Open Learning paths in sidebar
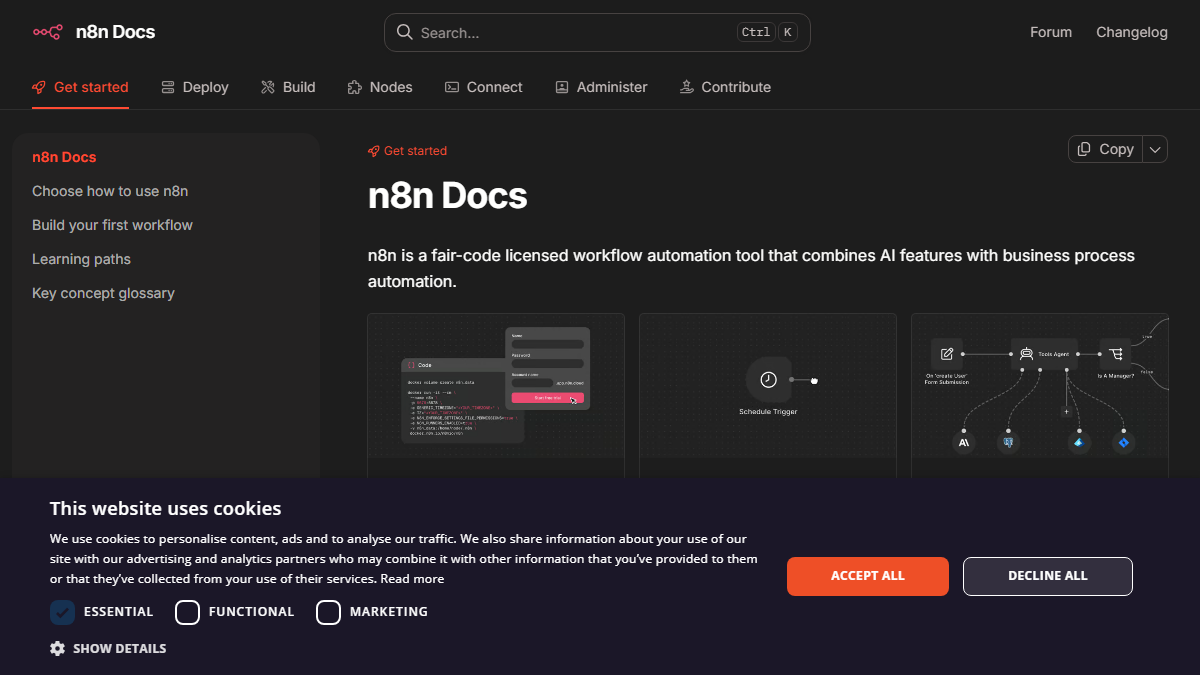The width and height of the screenshot is (1200, 675). (81, 259)
